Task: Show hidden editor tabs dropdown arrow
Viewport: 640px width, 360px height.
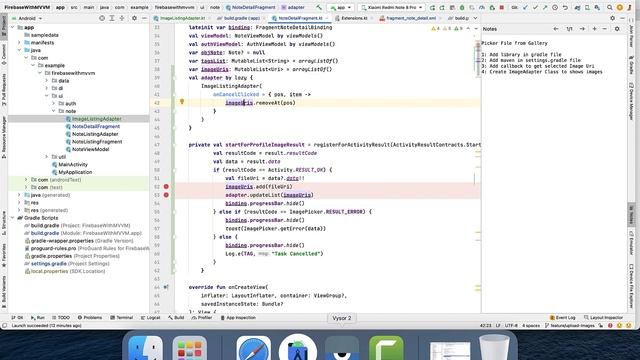Action: (475, 18)
